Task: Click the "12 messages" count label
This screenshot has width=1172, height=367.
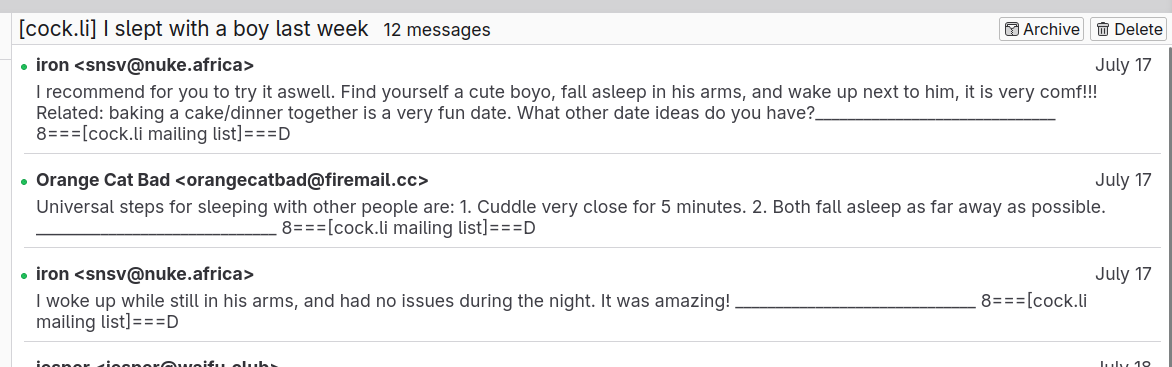Action: coord(437,30)
